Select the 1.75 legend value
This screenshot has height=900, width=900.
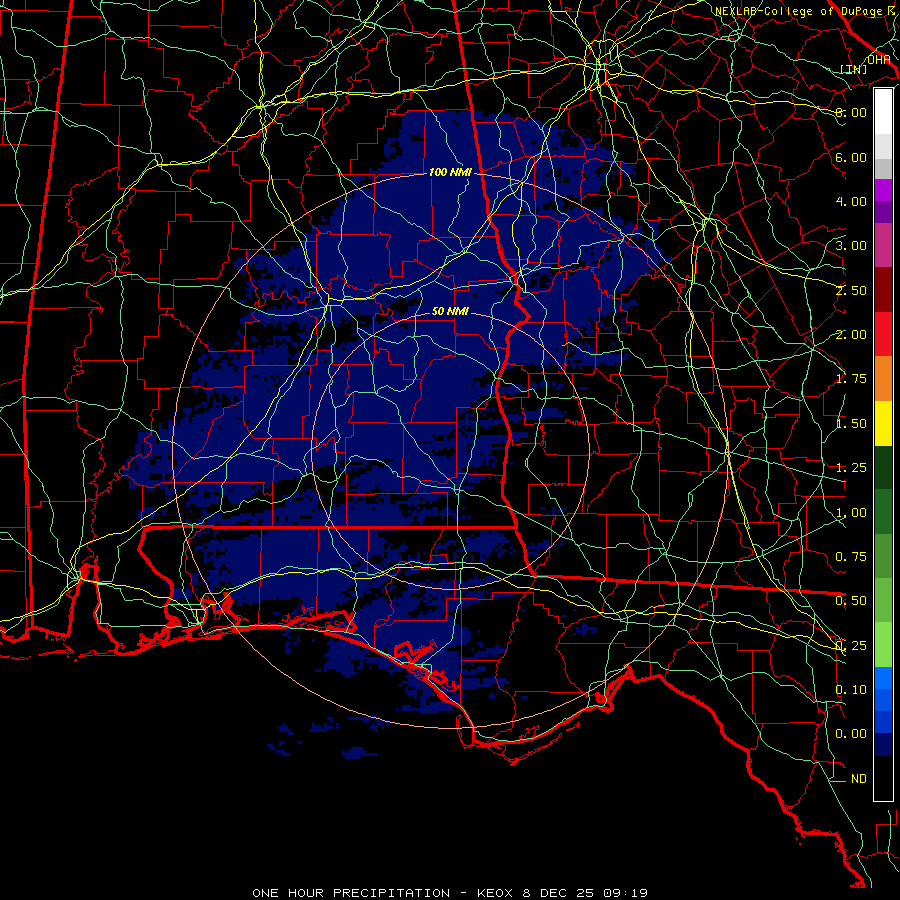(851, 379)
